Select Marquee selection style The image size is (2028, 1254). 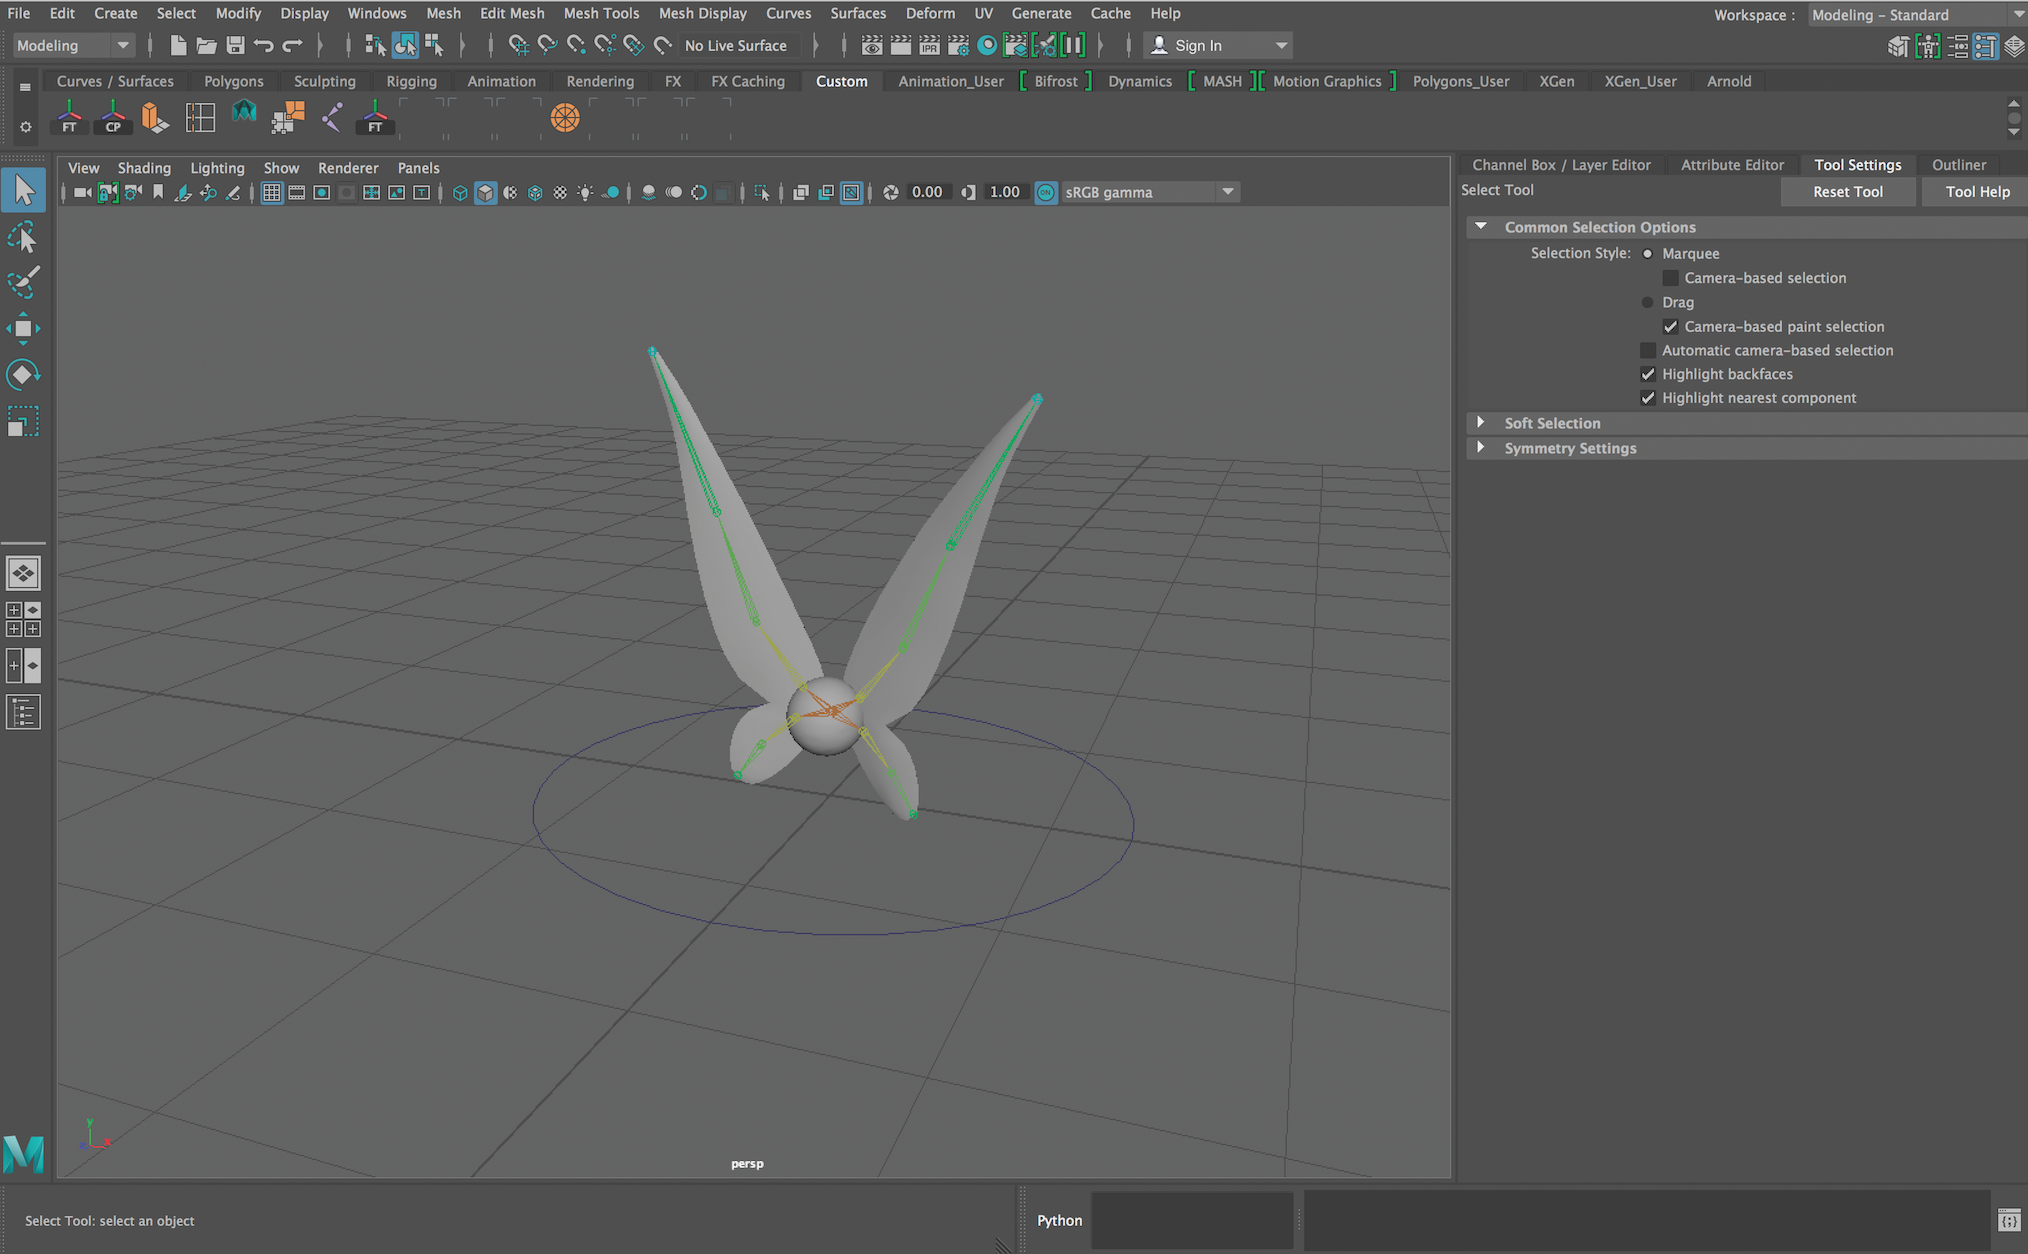pos(1648,254)
